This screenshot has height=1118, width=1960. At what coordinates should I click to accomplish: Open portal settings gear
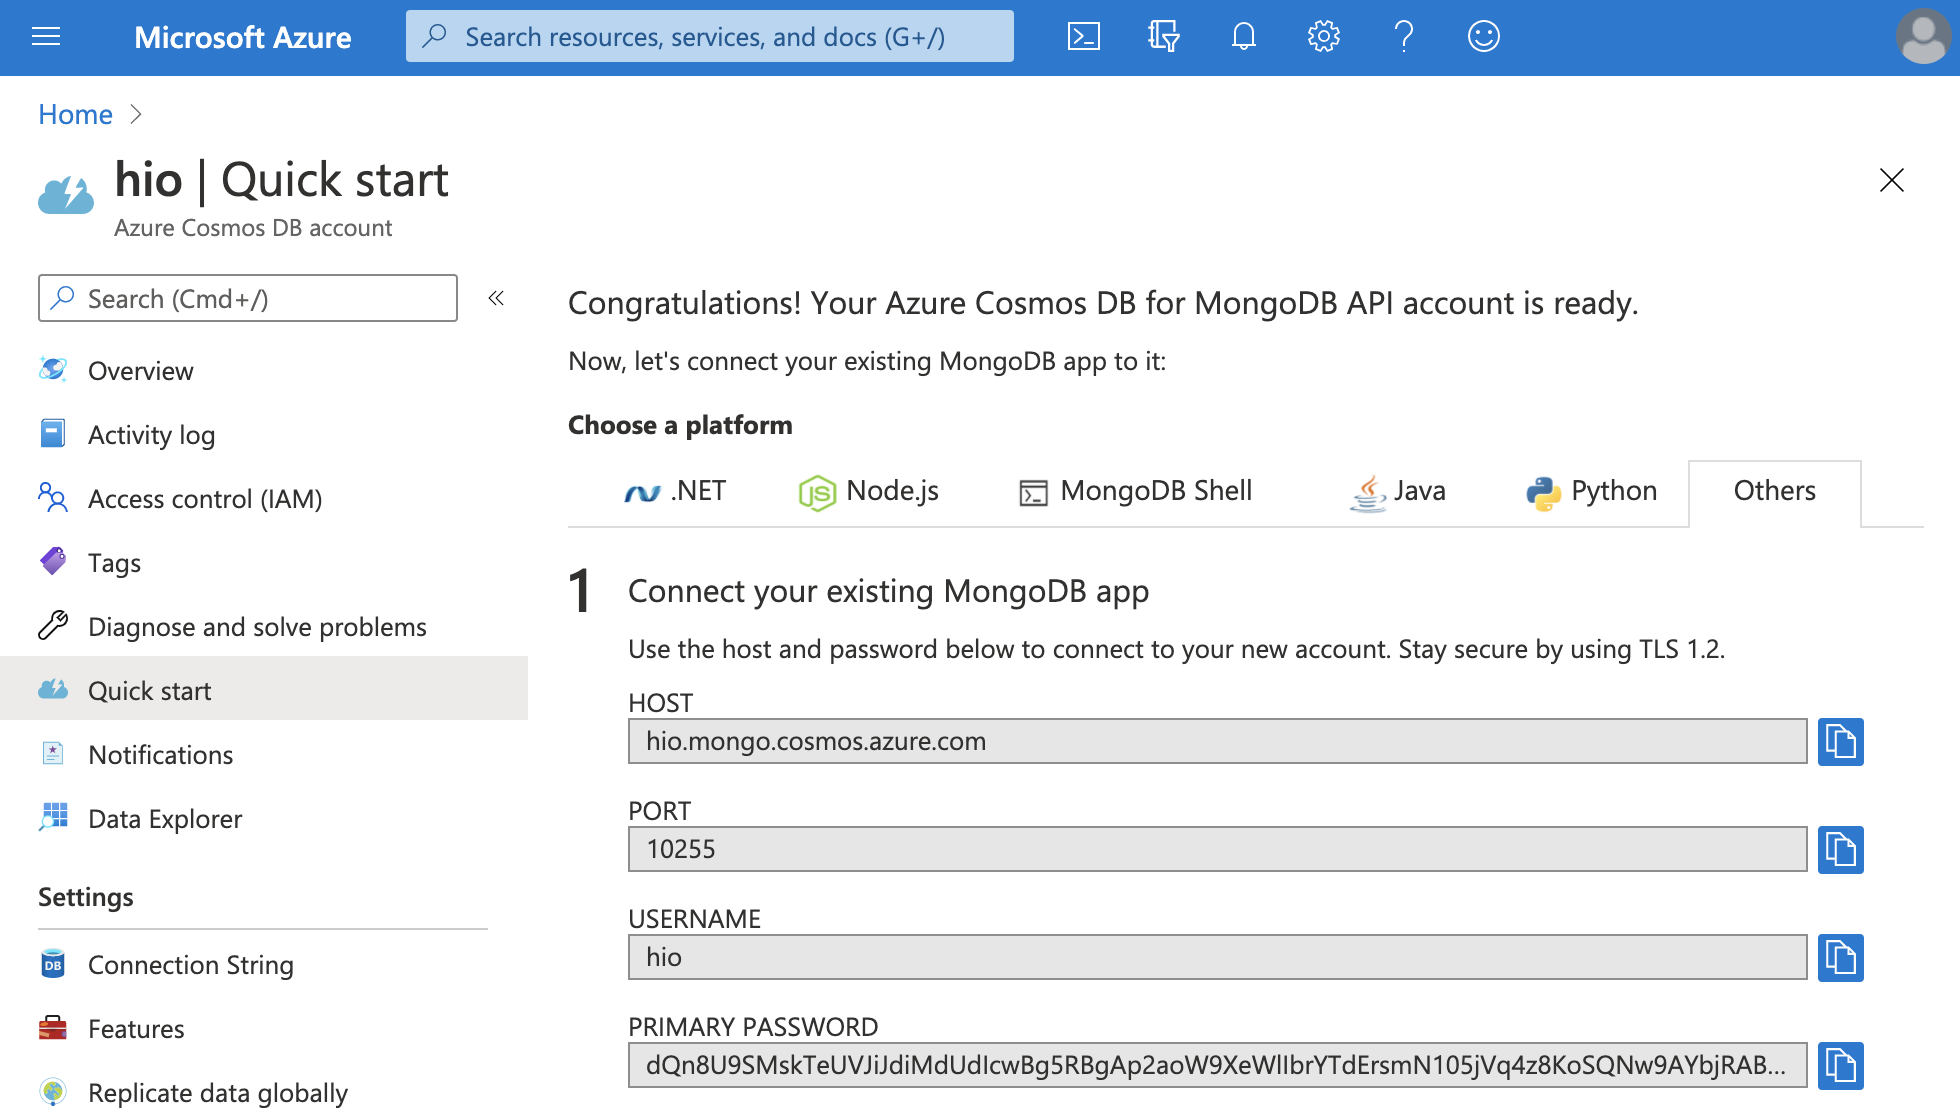pyautogui.click(x=1323, y=37)
